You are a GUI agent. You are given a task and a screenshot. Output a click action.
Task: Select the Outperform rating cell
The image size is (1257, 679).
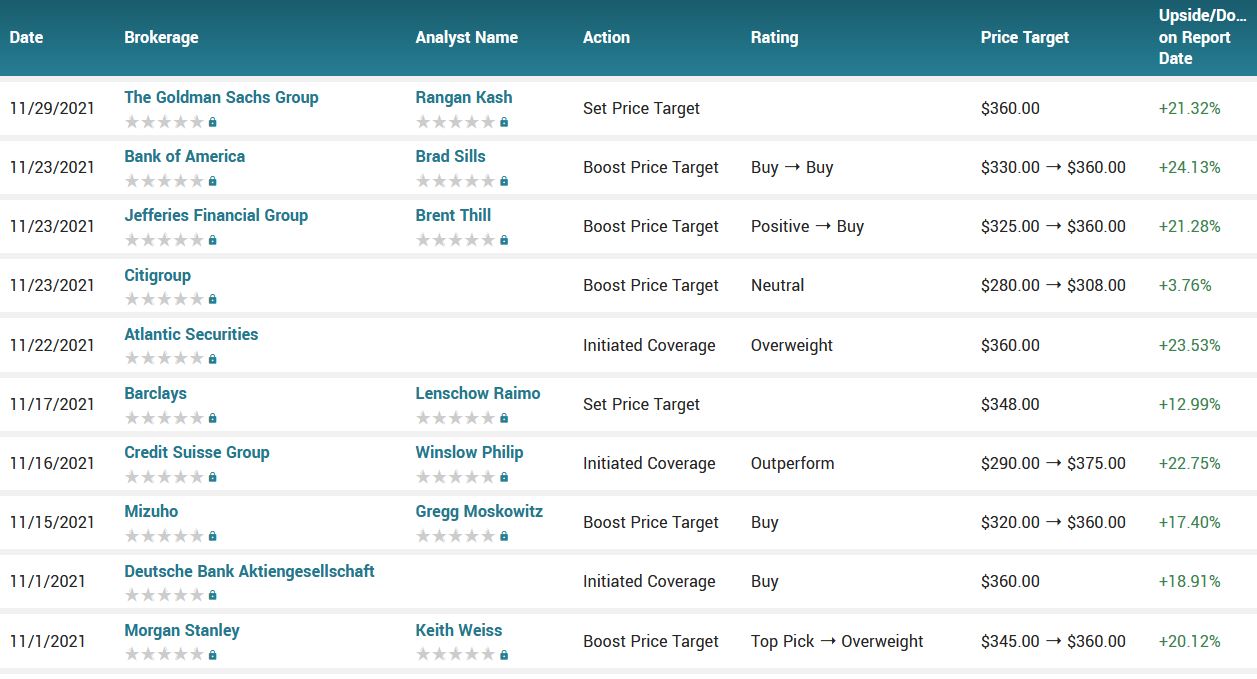click(x=792, y=463)
